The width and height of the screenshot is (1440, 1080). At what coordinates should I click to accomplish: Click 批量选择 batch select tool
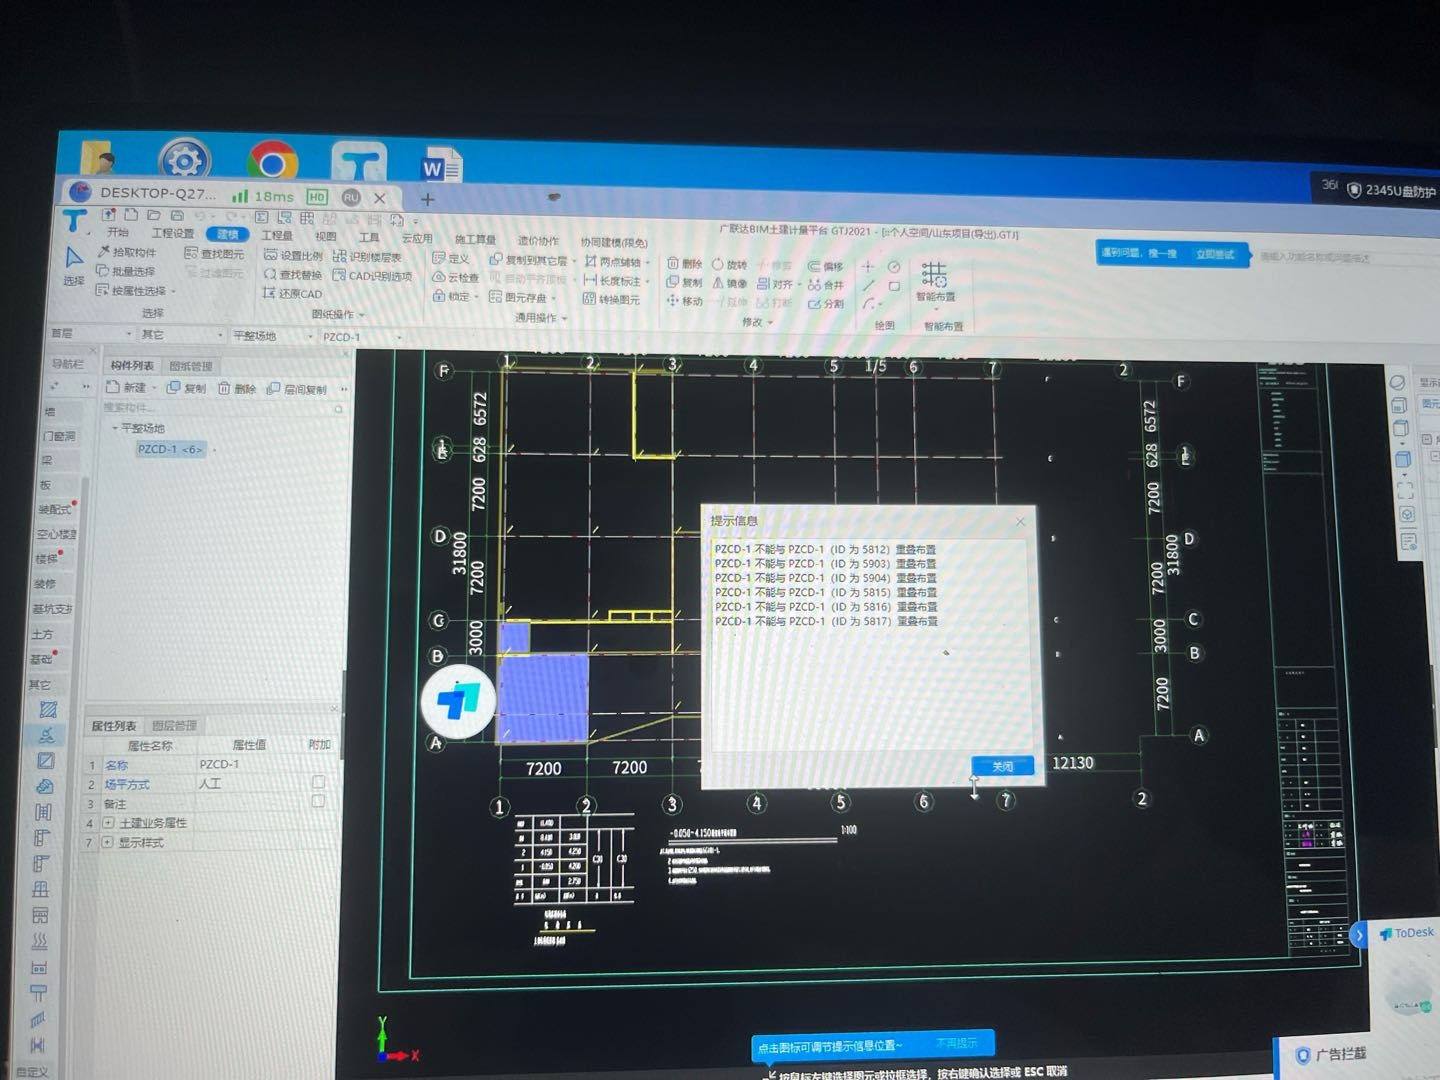tap(126, 271)
